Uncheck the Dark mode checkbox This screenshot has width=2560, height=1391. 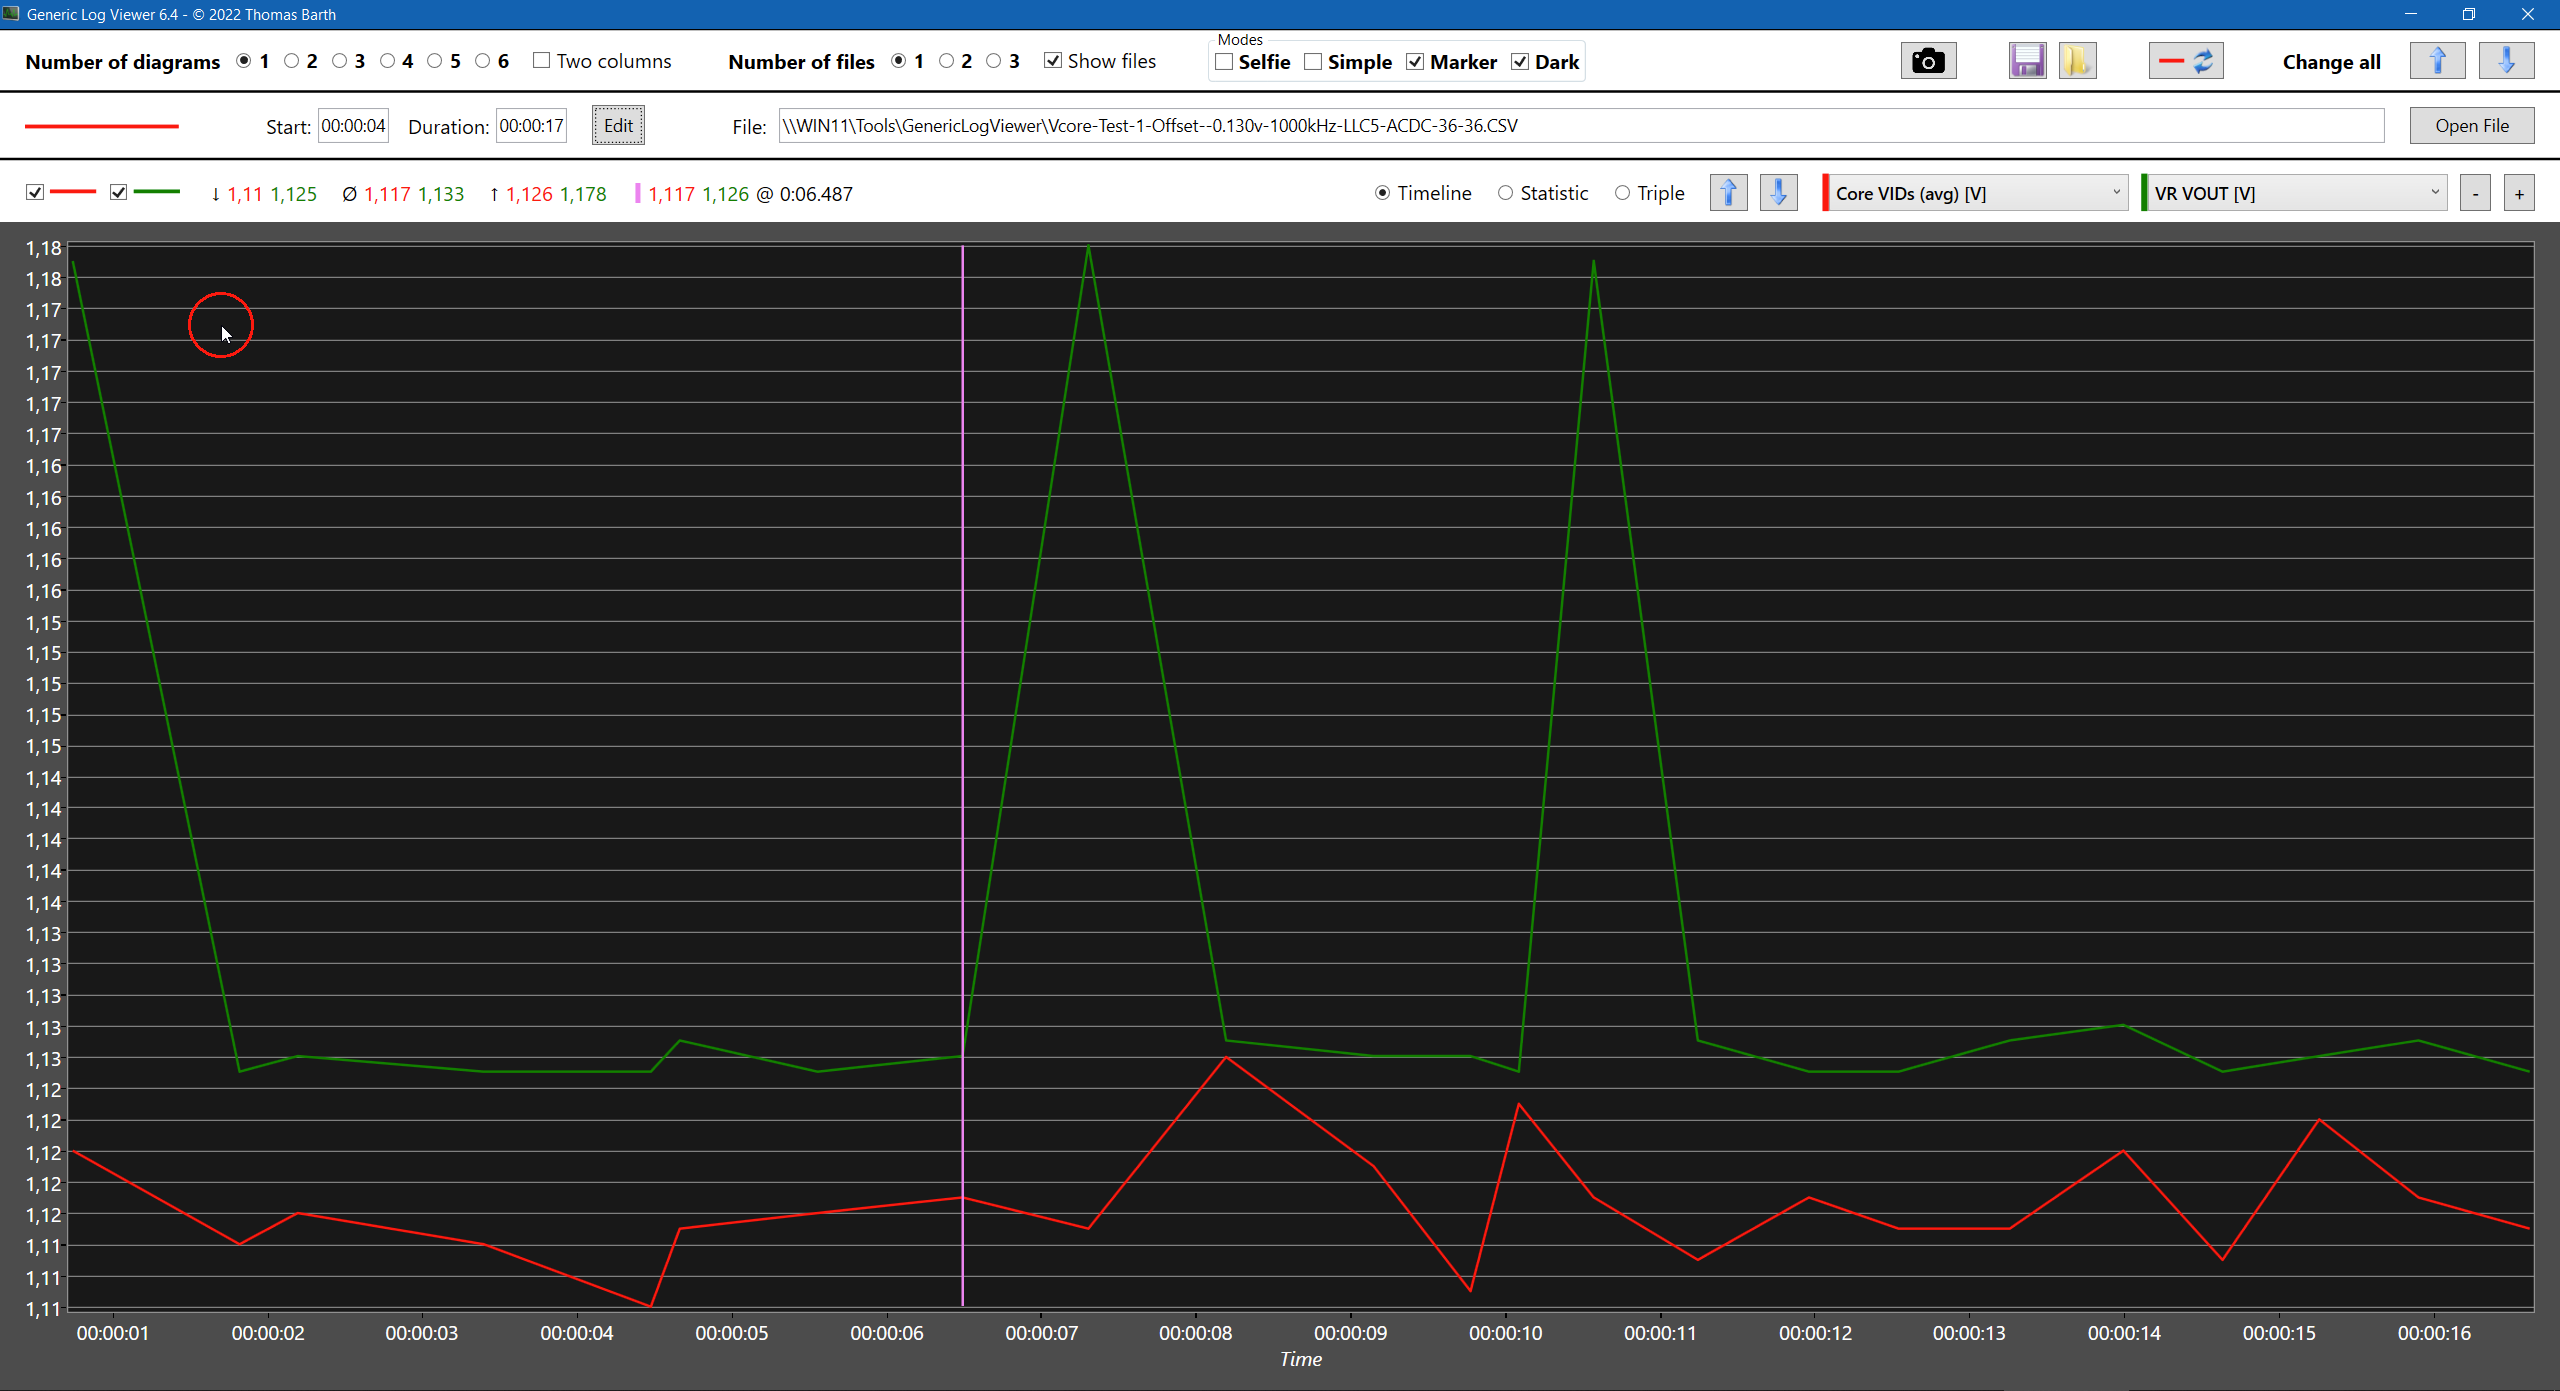(x=1520, y=62)
